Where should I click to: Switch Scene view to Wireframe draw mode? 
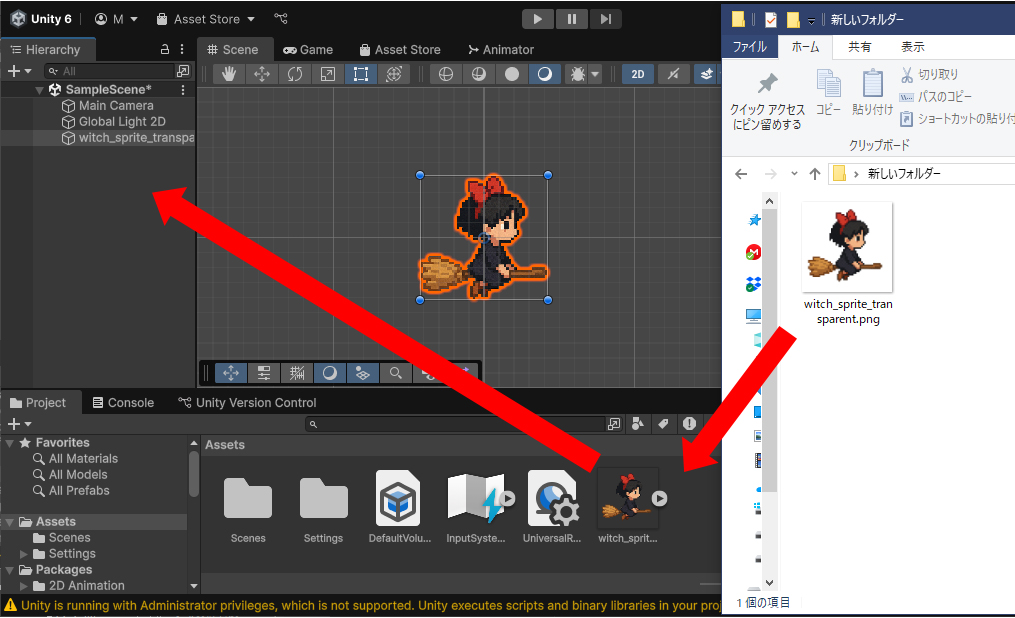click(x=445, y=74)
